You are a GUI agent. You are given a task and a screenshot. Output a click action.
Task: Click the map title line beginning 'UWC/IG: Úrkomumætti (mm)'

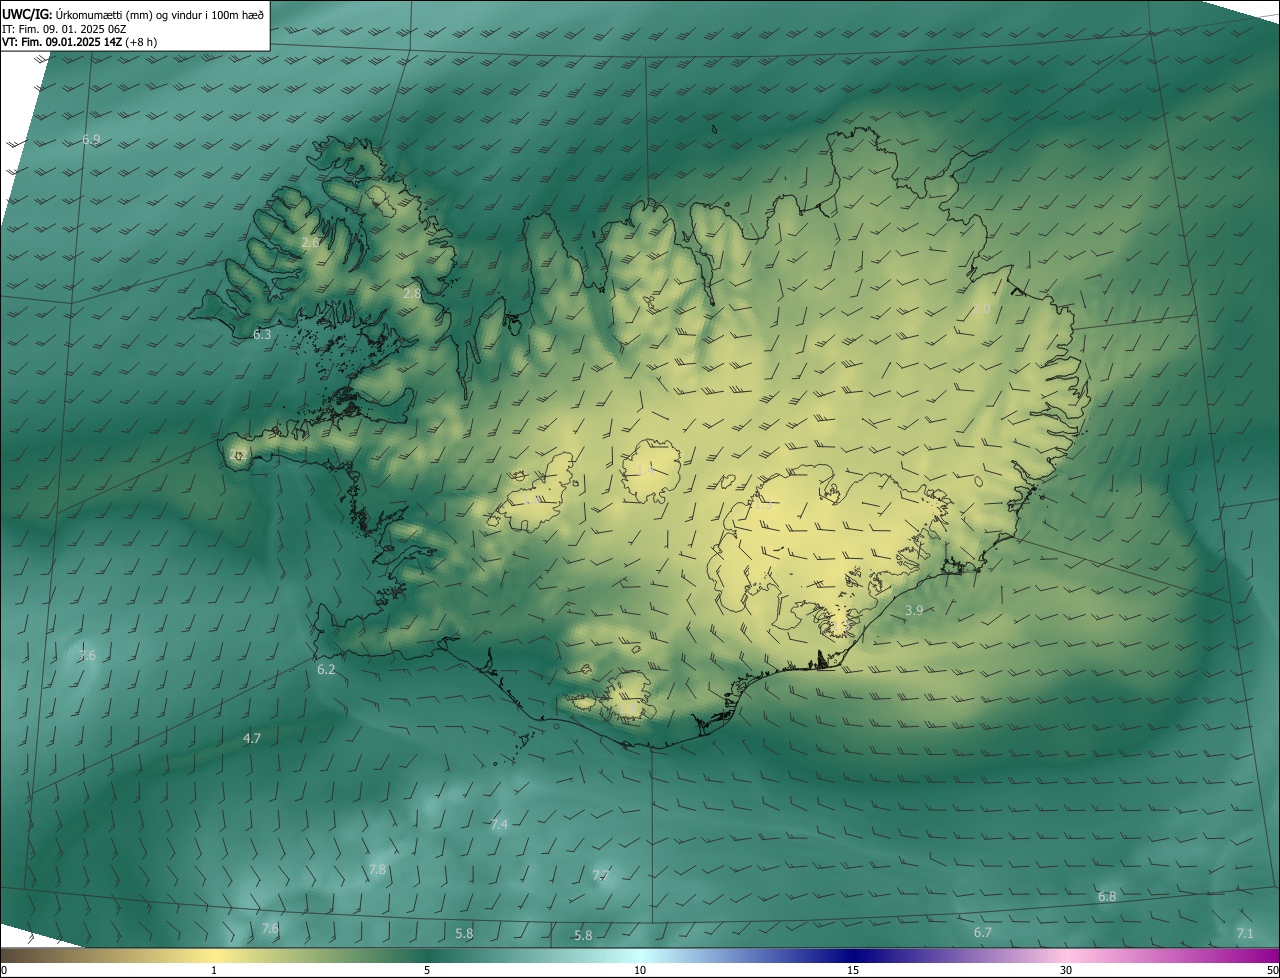pyautogui.click(x=133, y=14)
